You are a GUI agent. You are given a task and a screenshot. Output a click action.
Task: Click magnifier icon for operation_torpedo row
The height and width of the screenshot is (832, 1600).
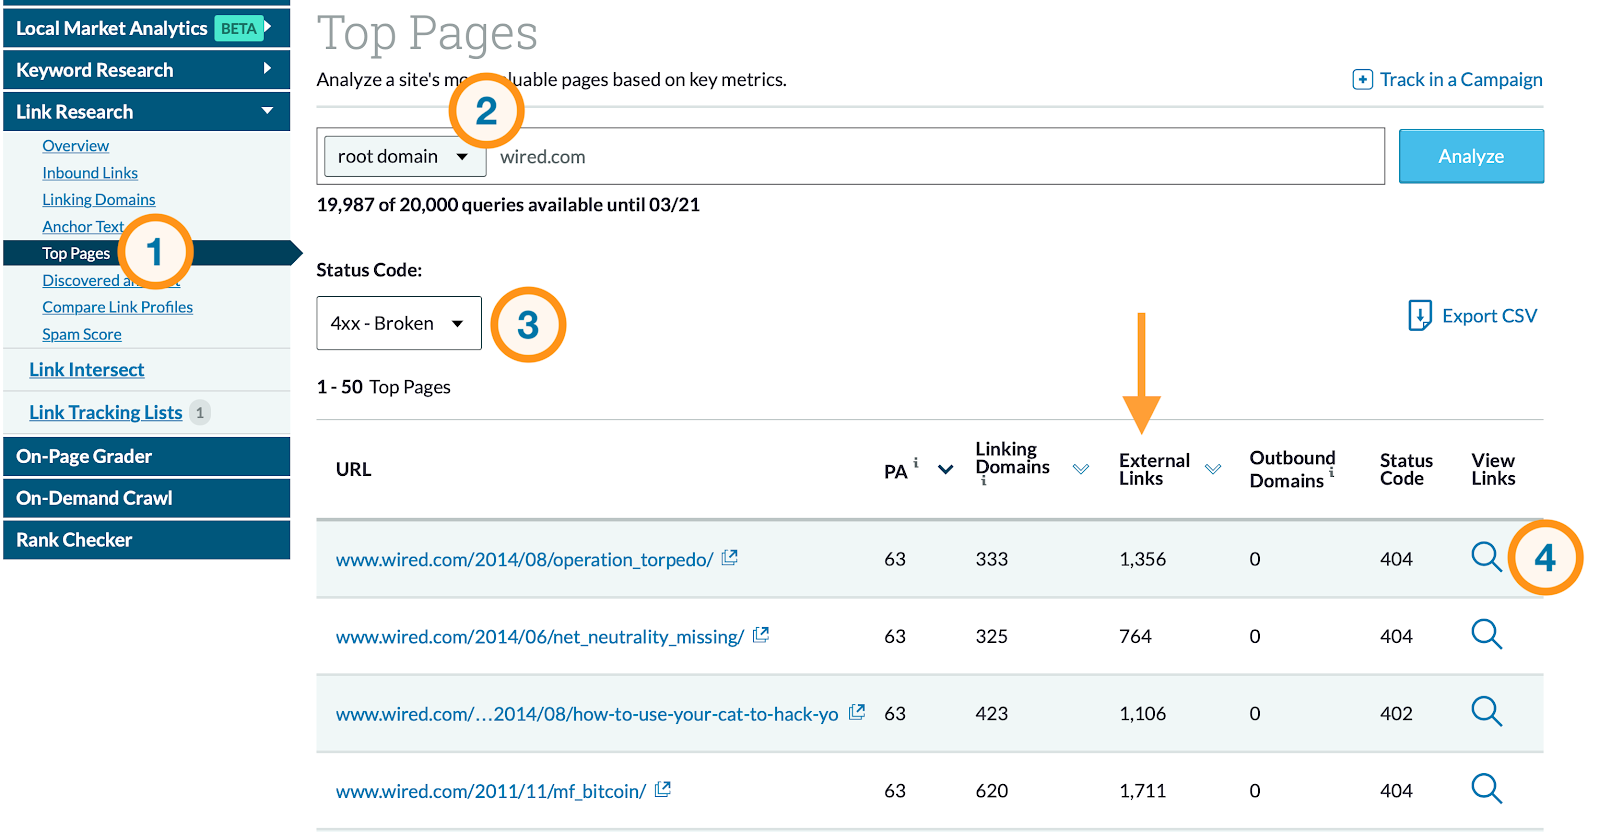[x=1486, y=557]
